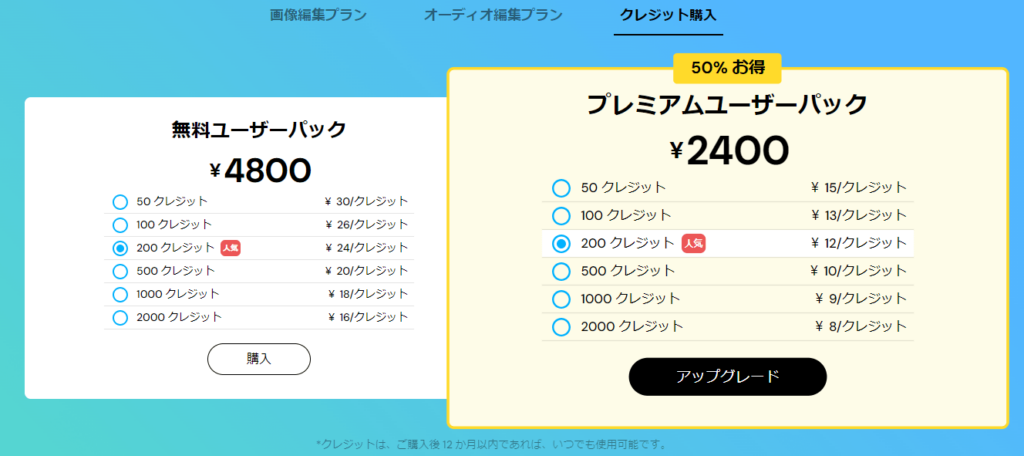Select 200 credits radio in premium pack

[x=561, y=244]
